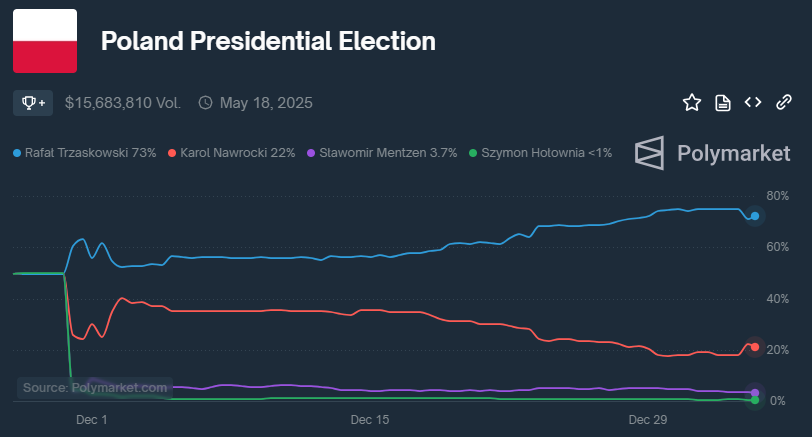Viewport: 812px width, 437px height.
Task: Click the trophy plus icon
Action: pyautogui.click(x=33, y=102)
